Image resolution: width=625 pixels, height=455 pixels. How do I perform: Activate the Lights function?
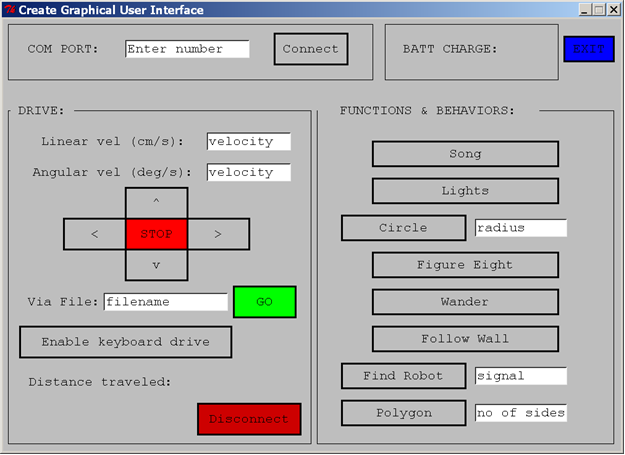tap(465, 191)
